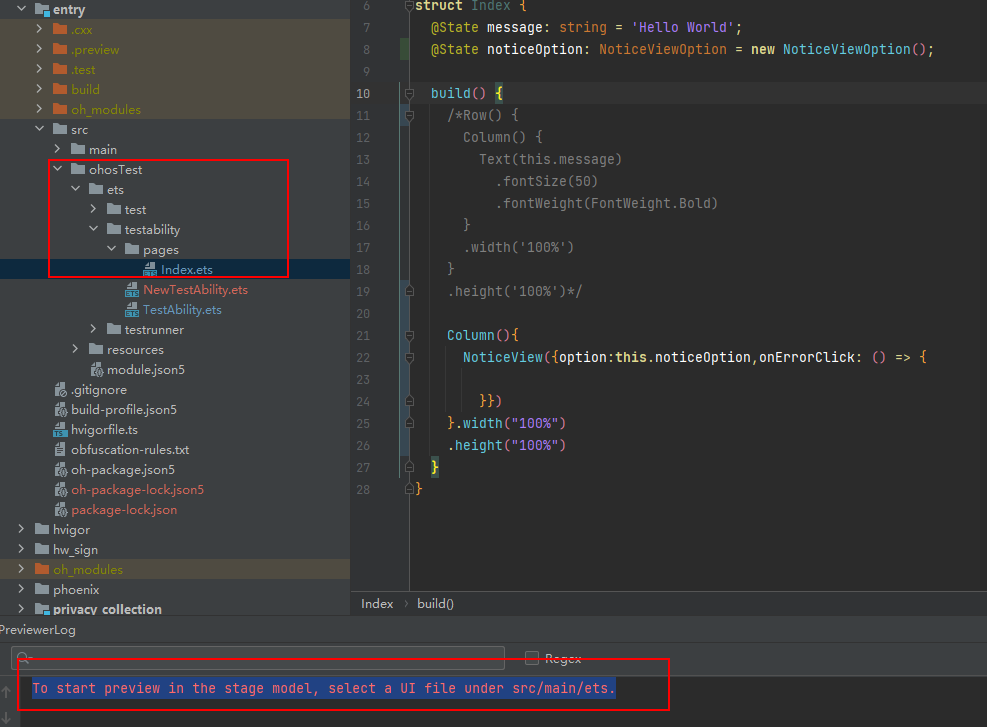This screenshot has width=987, height=727.
Task: Click the search magnifier icon in PreviewerLog
Action: (x=23, y=658)
